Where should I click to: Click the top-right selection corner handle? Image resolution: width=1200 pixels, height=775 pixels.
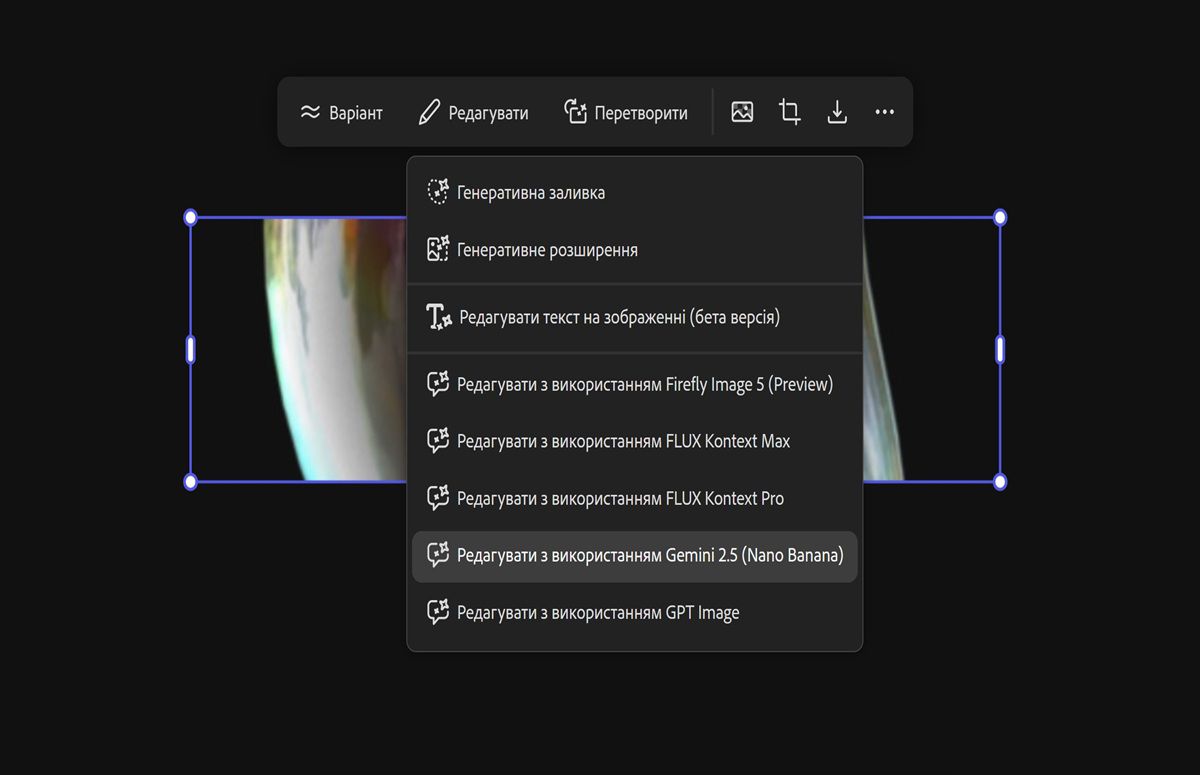[x=1000, y=217]
